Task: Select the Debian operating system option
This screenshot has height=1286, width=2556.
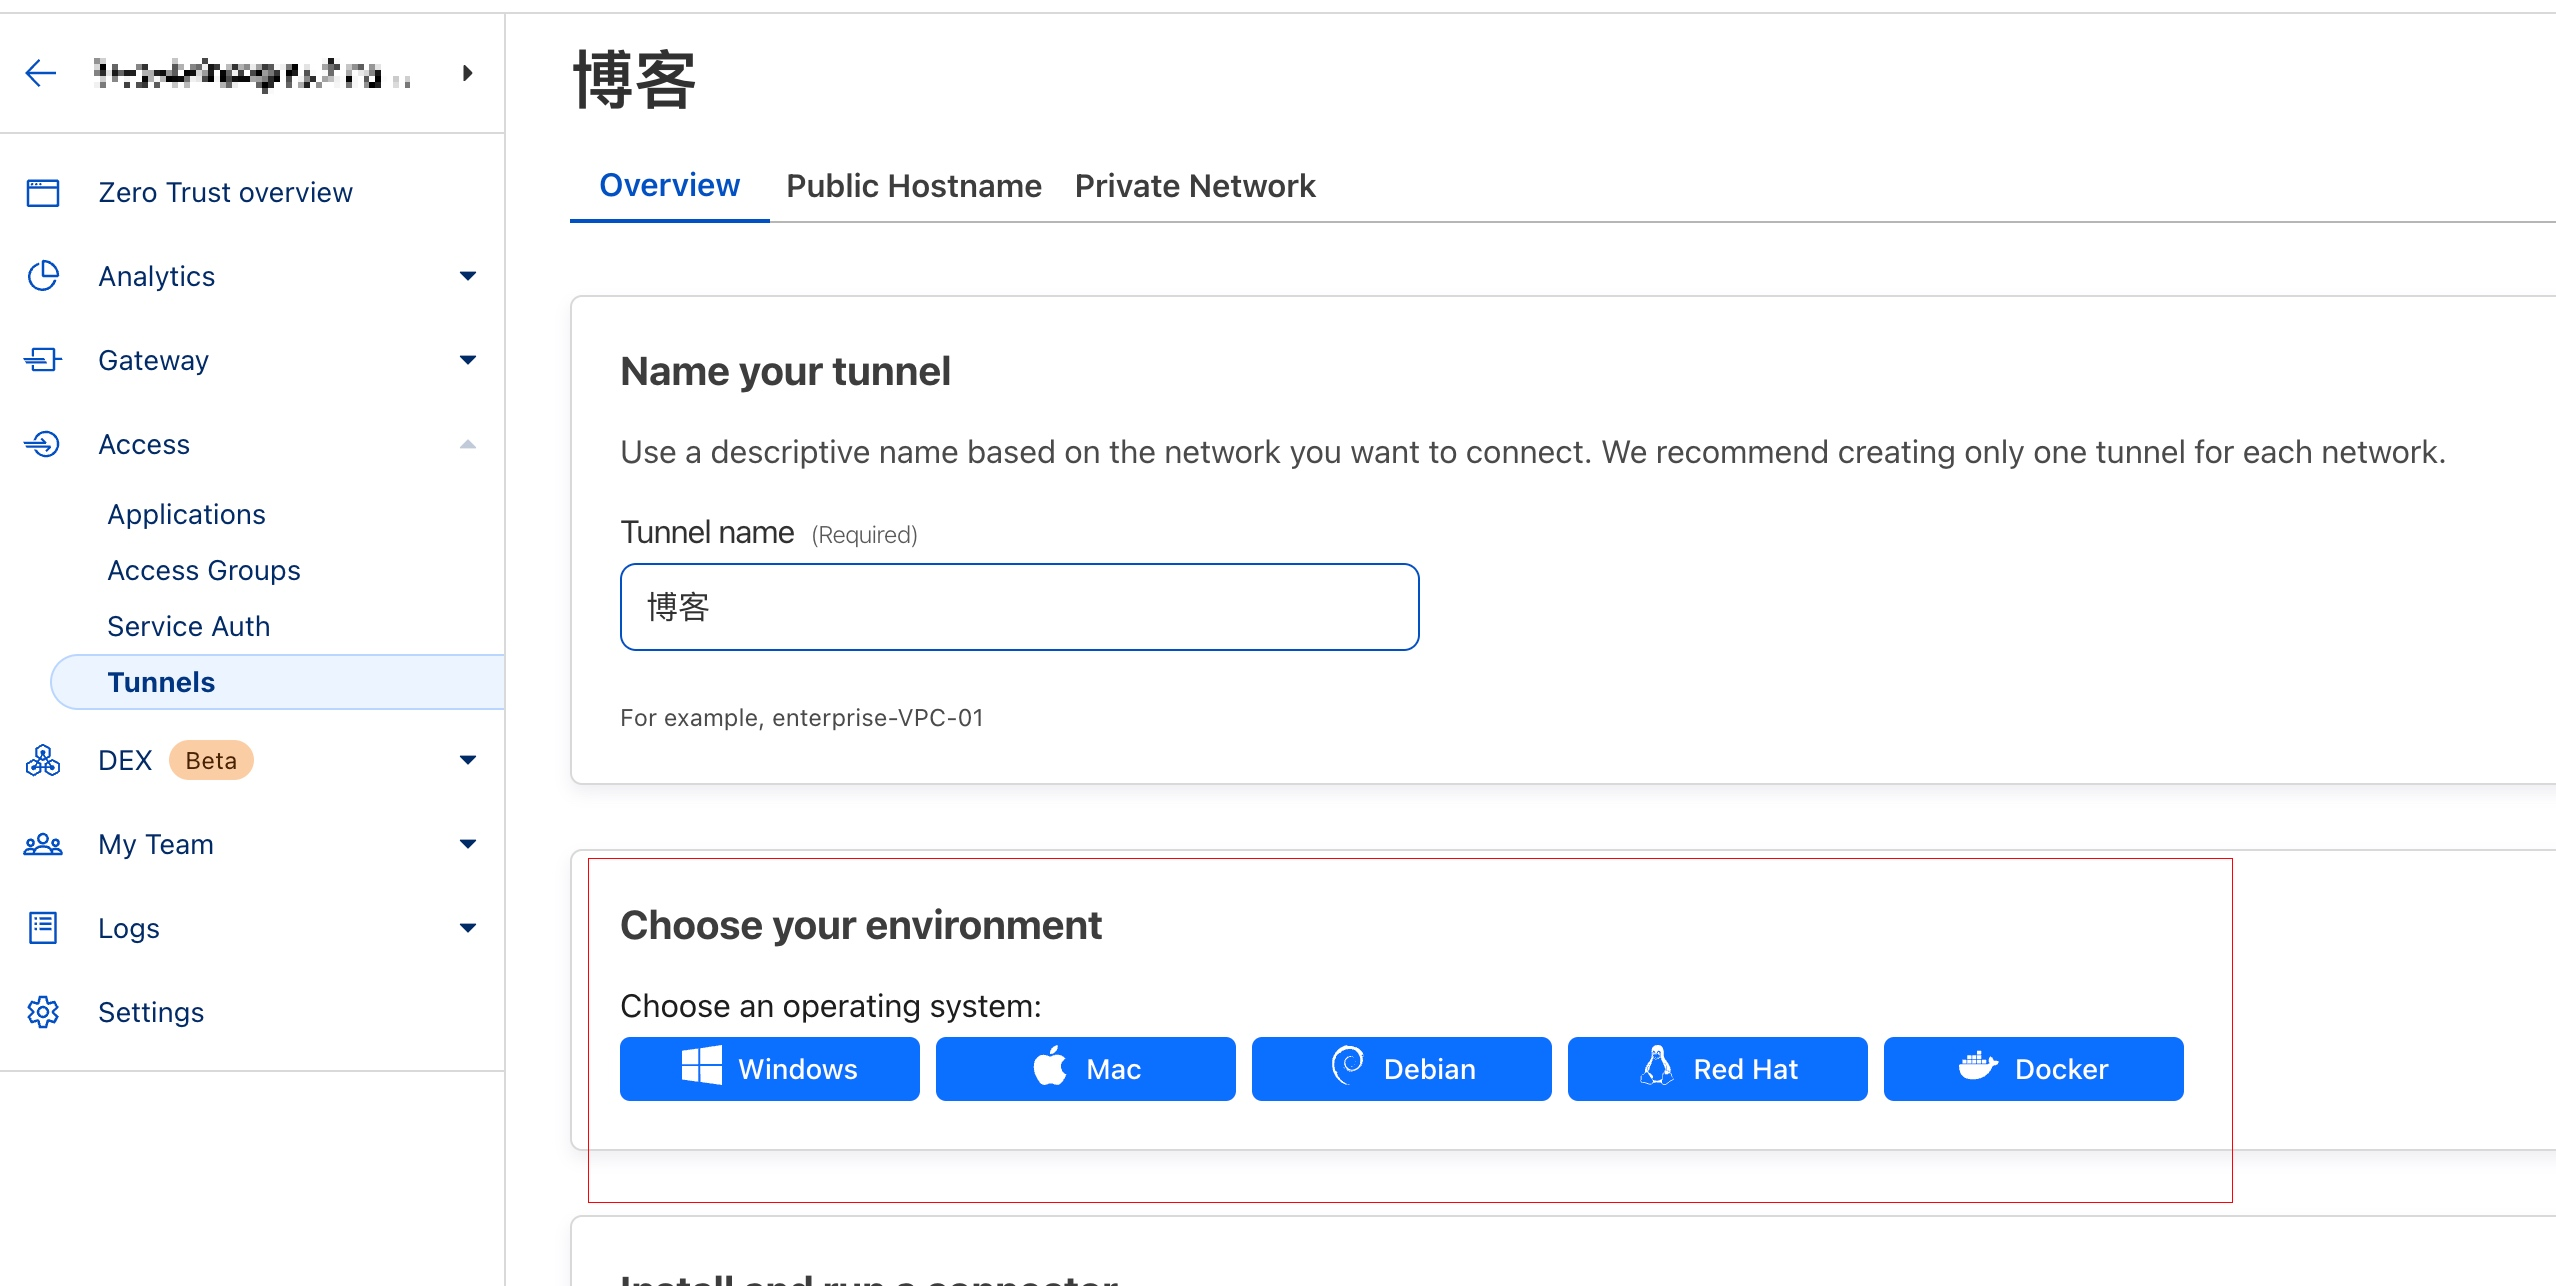Action: tap(1400, 1068)
